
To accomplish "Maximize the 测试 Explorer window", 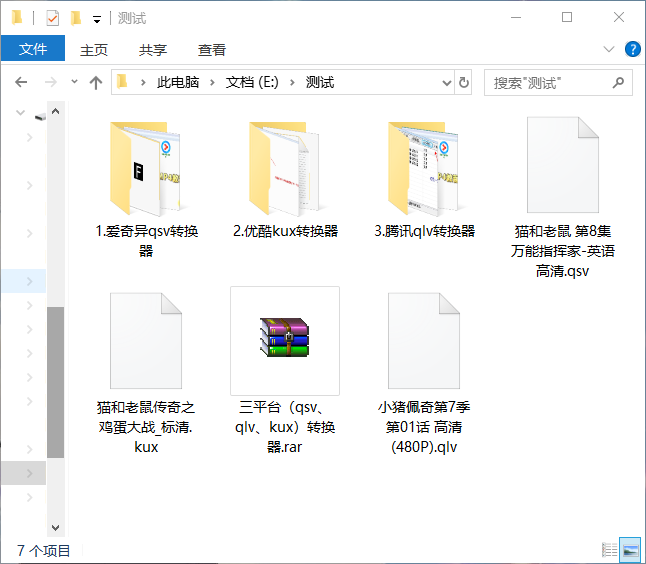I will (x=567, y=17).
